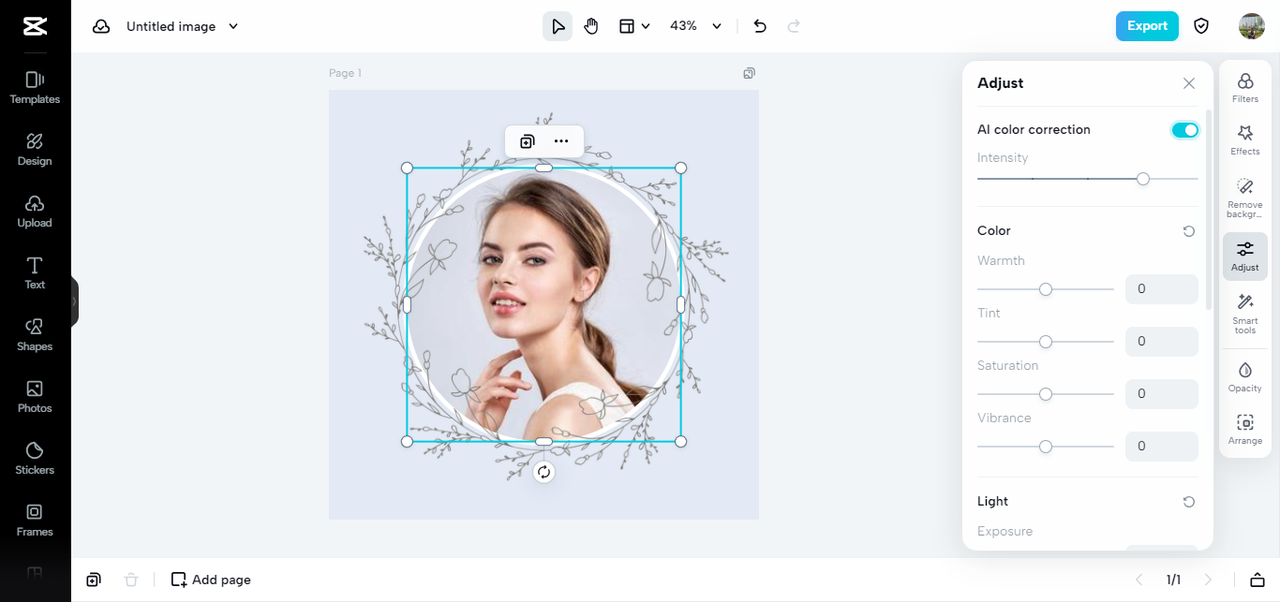
Task: Click the Vibrance value field
Action: point(1162,447)
